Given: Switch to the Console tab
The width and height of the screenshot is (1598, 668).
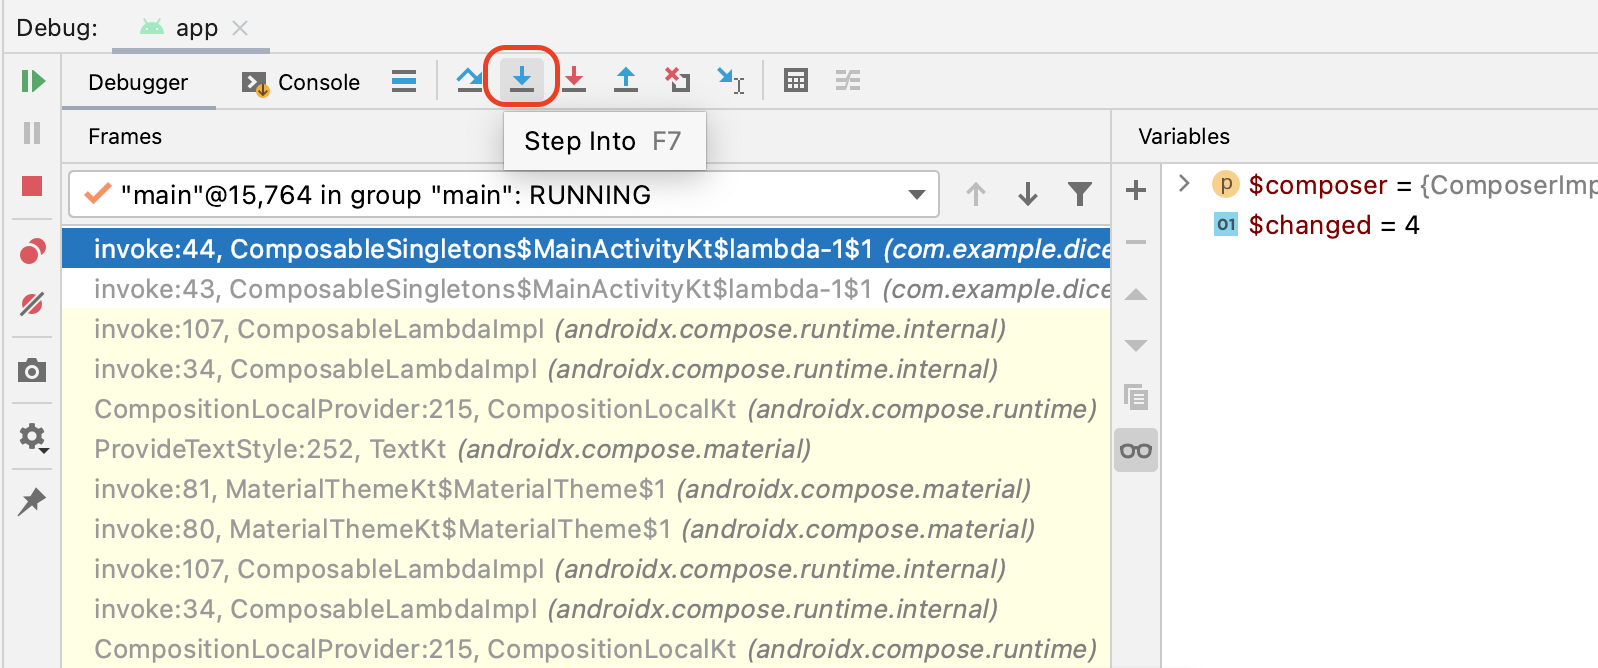Looking at the screenshot, I should pos(301,82).
